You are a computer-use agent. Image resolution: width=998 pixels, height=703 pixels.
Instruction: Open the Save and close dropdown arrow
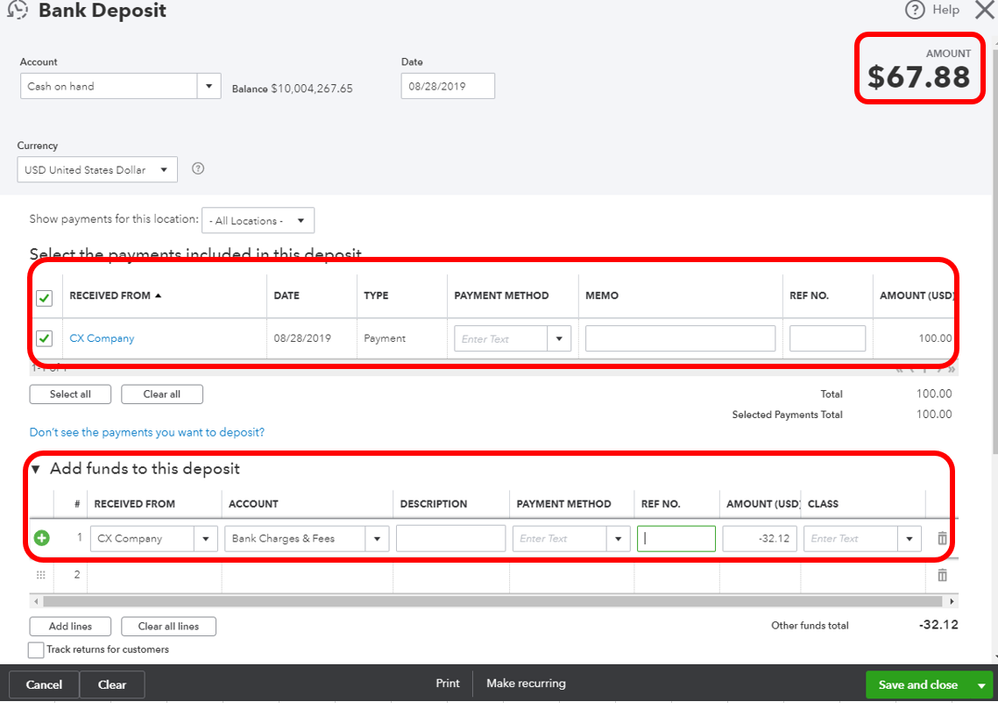tap(981, 685)
